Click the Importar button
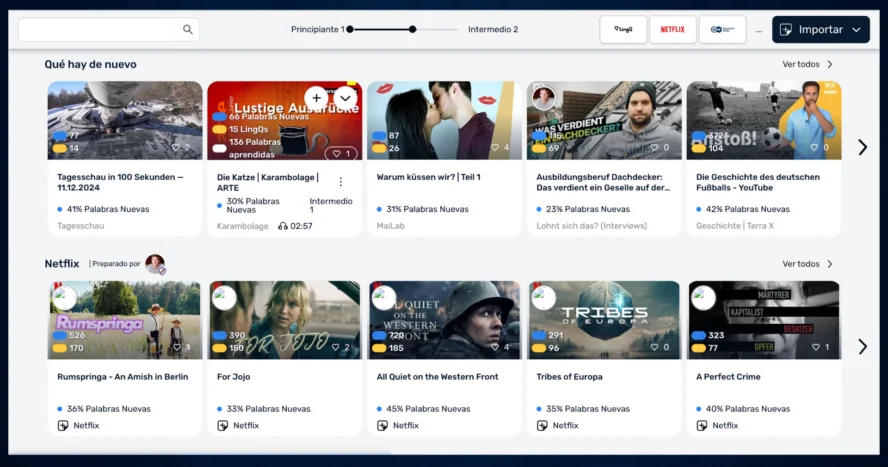This screenshot has width=888, height=467. 821,29
